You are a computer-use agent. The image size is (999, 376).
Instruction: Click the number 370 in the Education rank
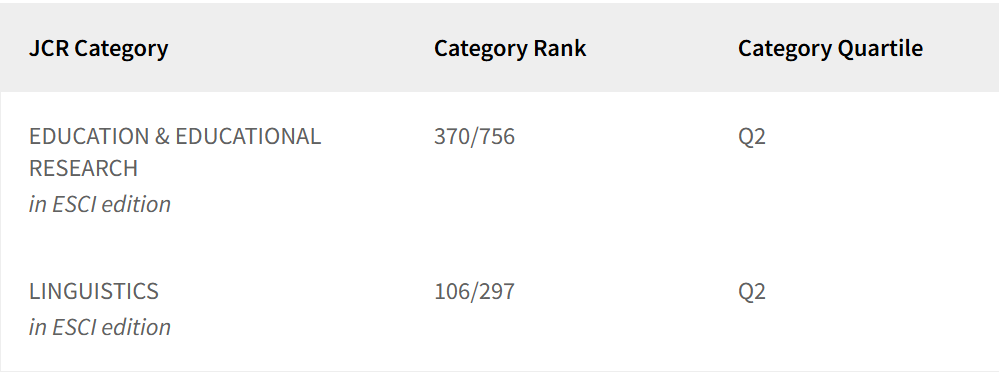point(452,136)
